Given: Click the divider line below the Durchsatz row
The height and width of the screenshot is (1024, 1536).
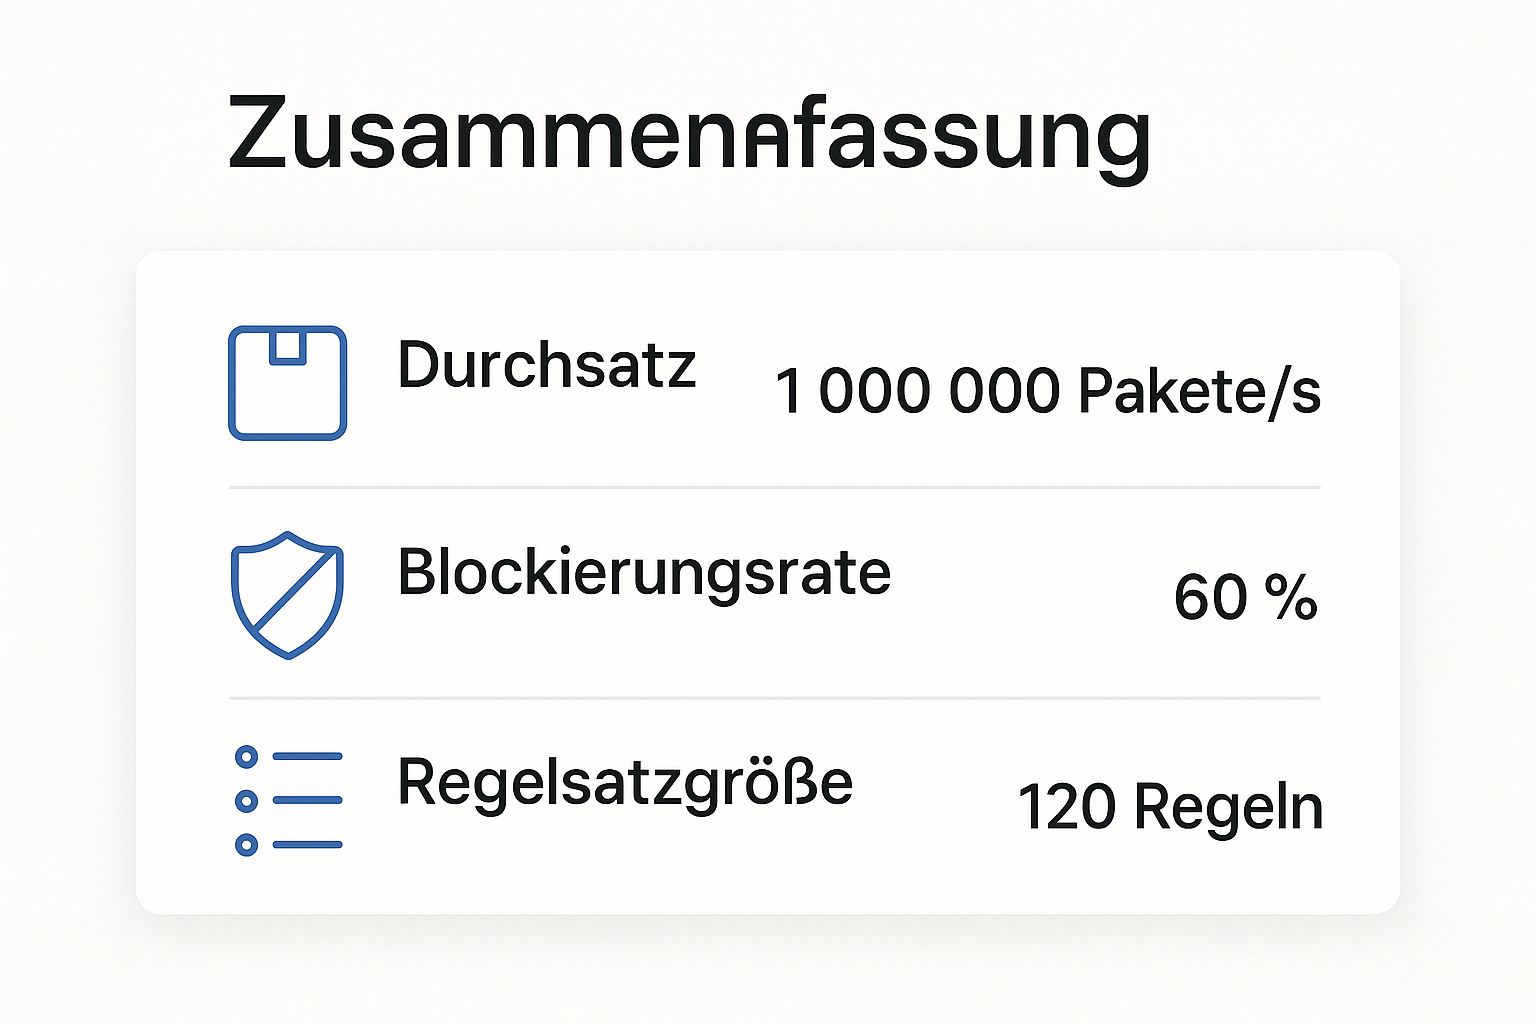Looking at the screenshot, I should [x=775, y=488].
